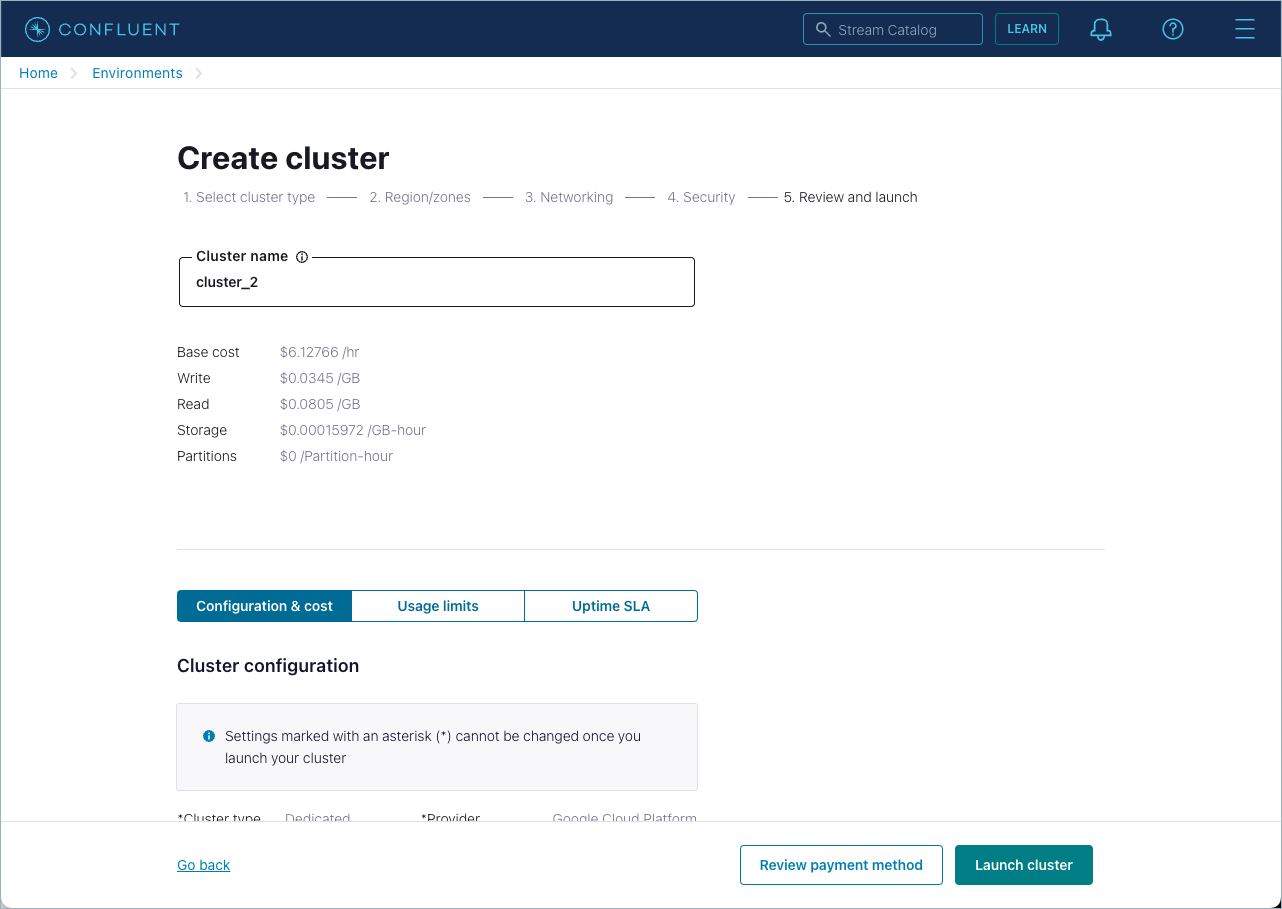This screenshot has height=909, width=1282.
Task: Go to step 2 Region/zones
Action: (420, 197)
